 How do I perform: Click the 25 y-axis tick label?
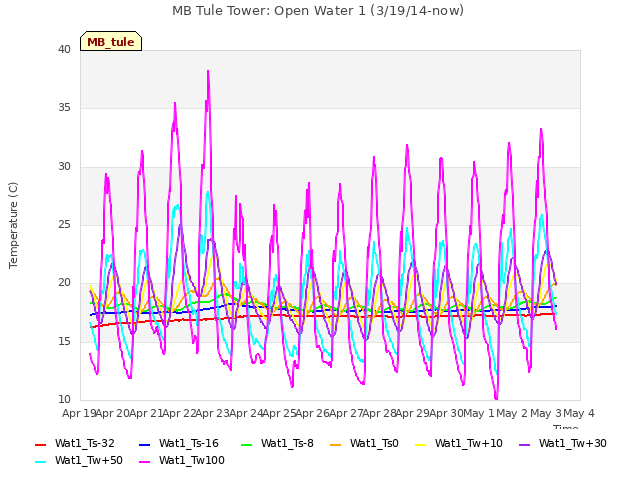coord(64,224)
